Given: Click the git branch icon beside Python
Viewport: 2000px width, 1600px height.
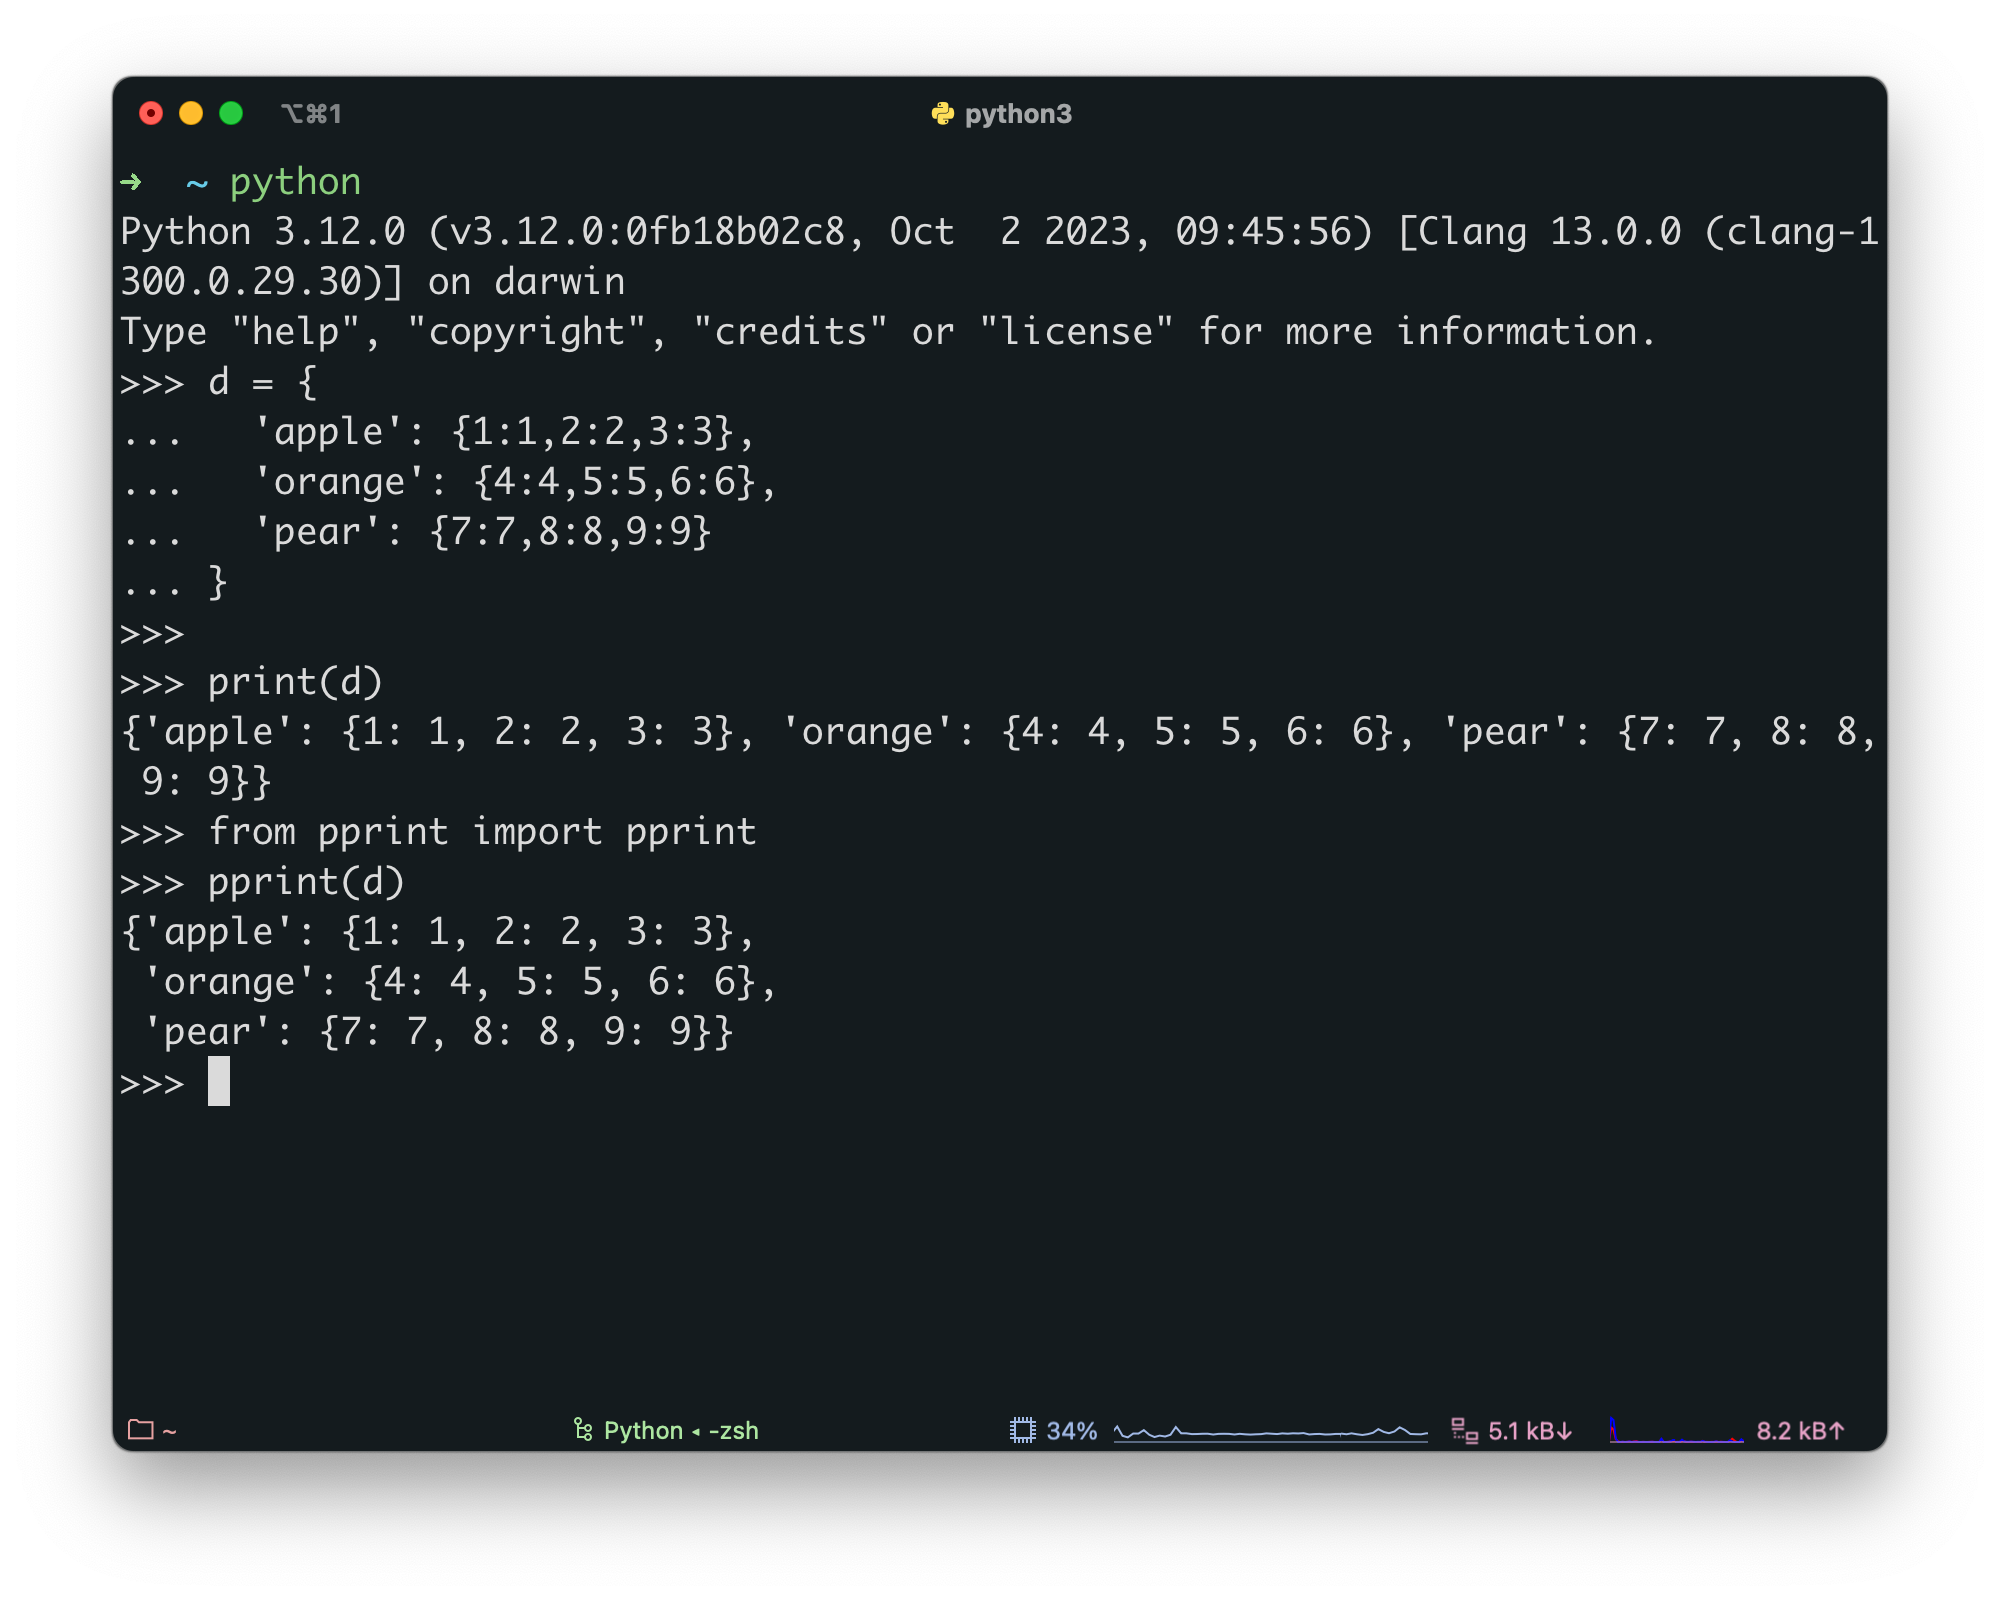Looking at the screenshot, I should pos(583,1430).
